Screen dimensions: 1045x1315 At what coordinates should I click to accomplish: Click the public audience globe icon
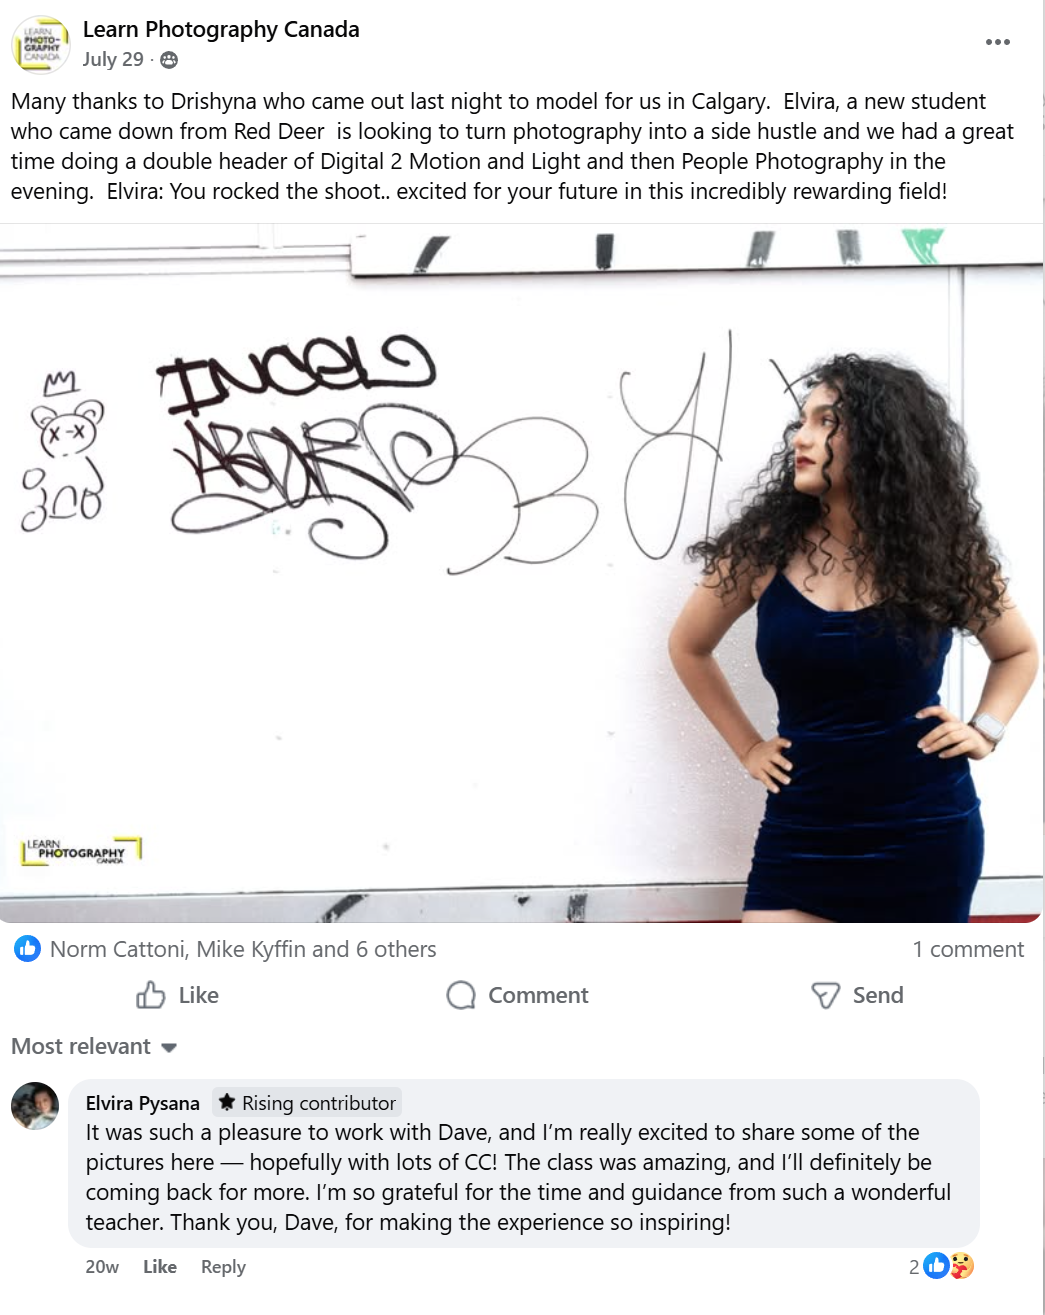[169, 60]
